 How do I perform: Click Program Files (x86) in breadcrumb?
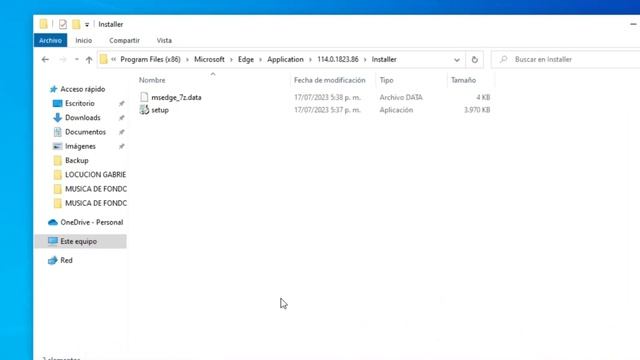pyautogui.click(x=150, y=60)
